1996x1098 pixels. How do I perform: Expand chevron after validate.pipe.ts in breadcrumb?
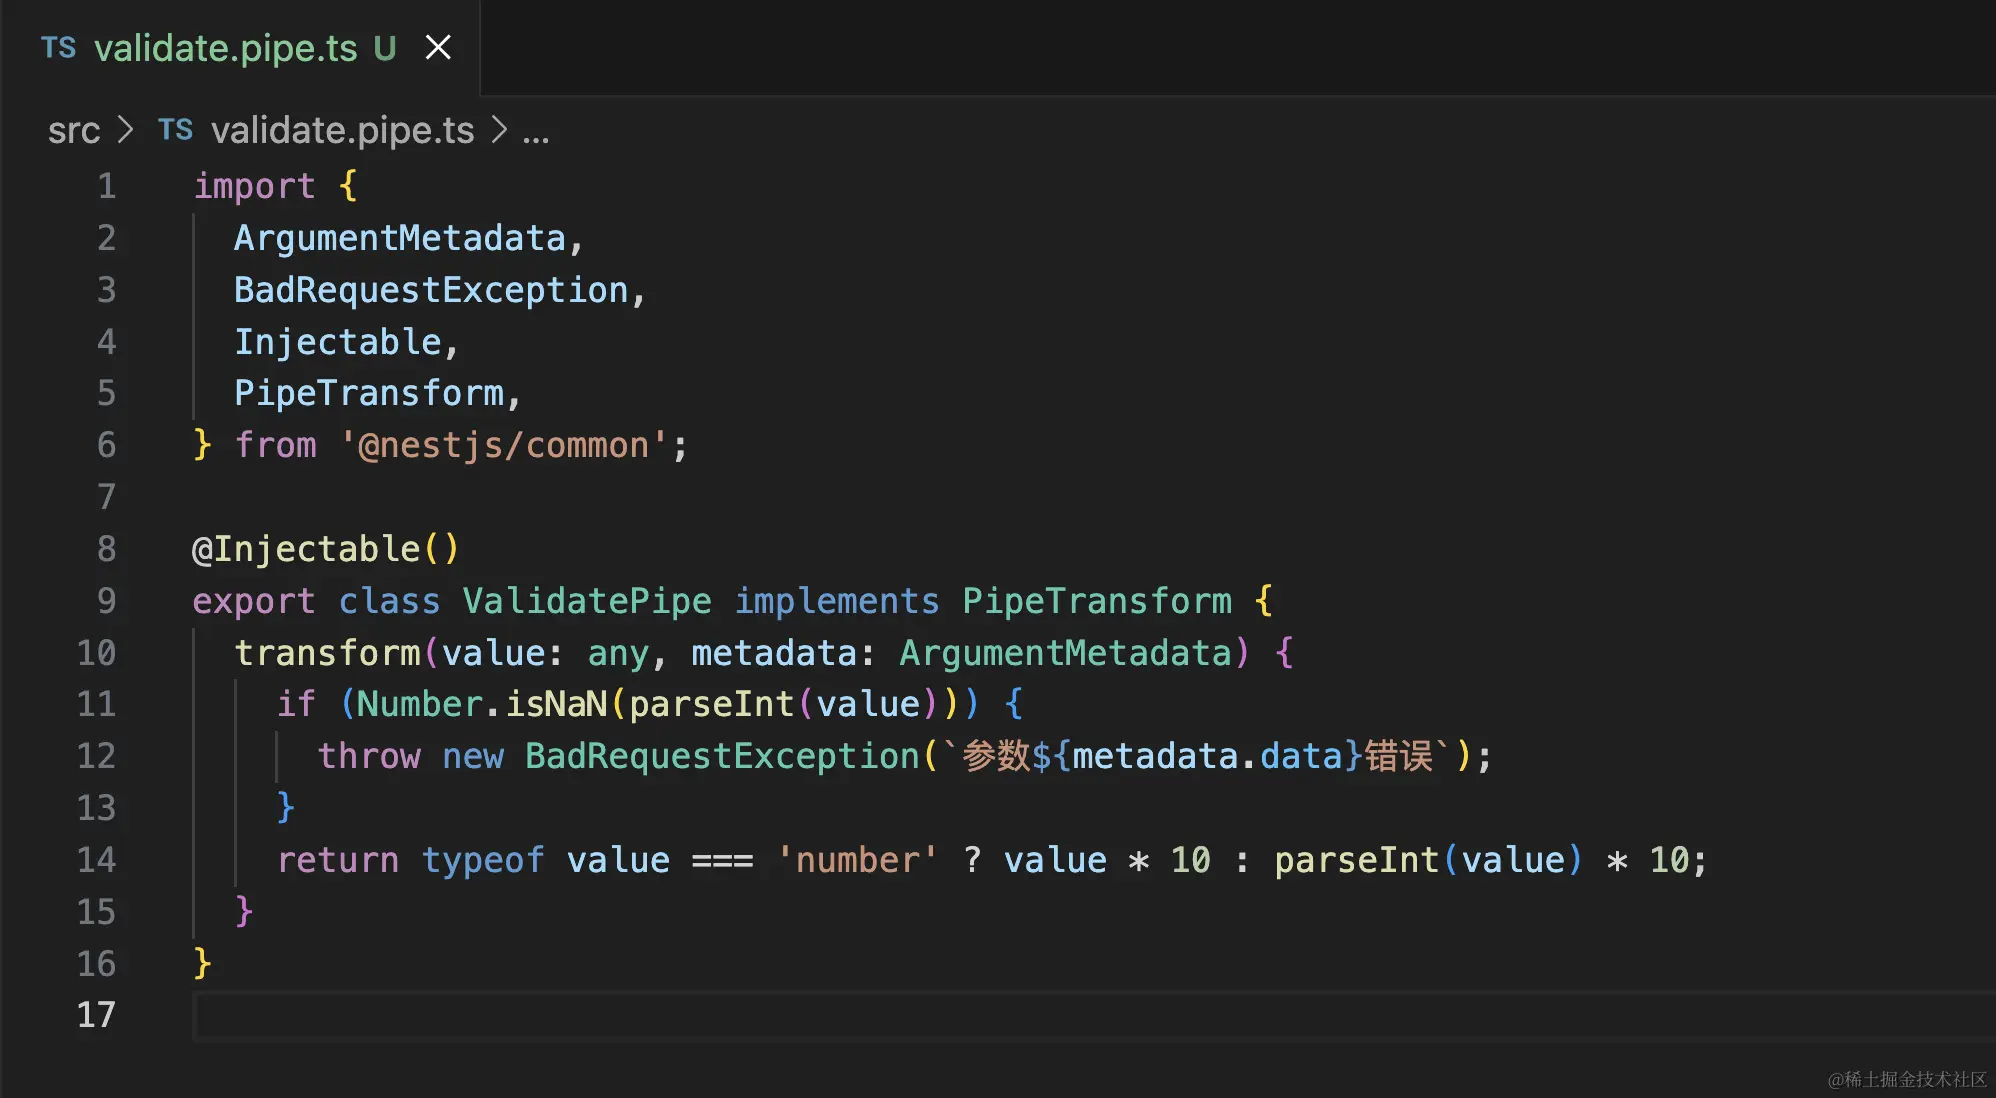click(499, 130)
